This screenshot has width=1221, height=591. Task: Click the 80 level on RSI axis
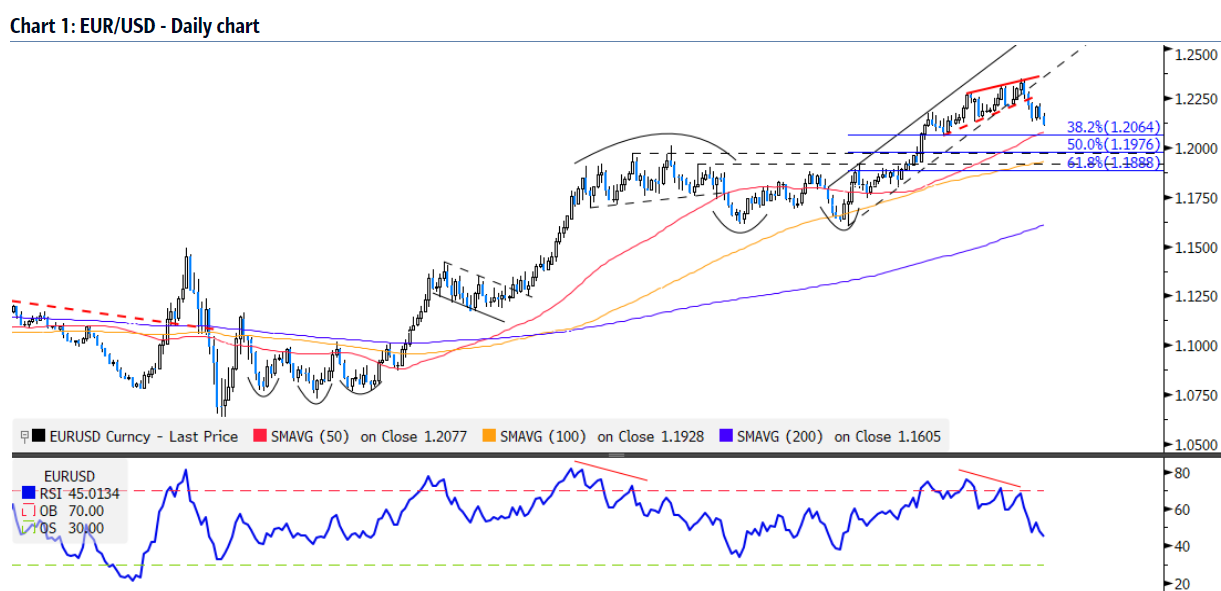click(1180, 472)
